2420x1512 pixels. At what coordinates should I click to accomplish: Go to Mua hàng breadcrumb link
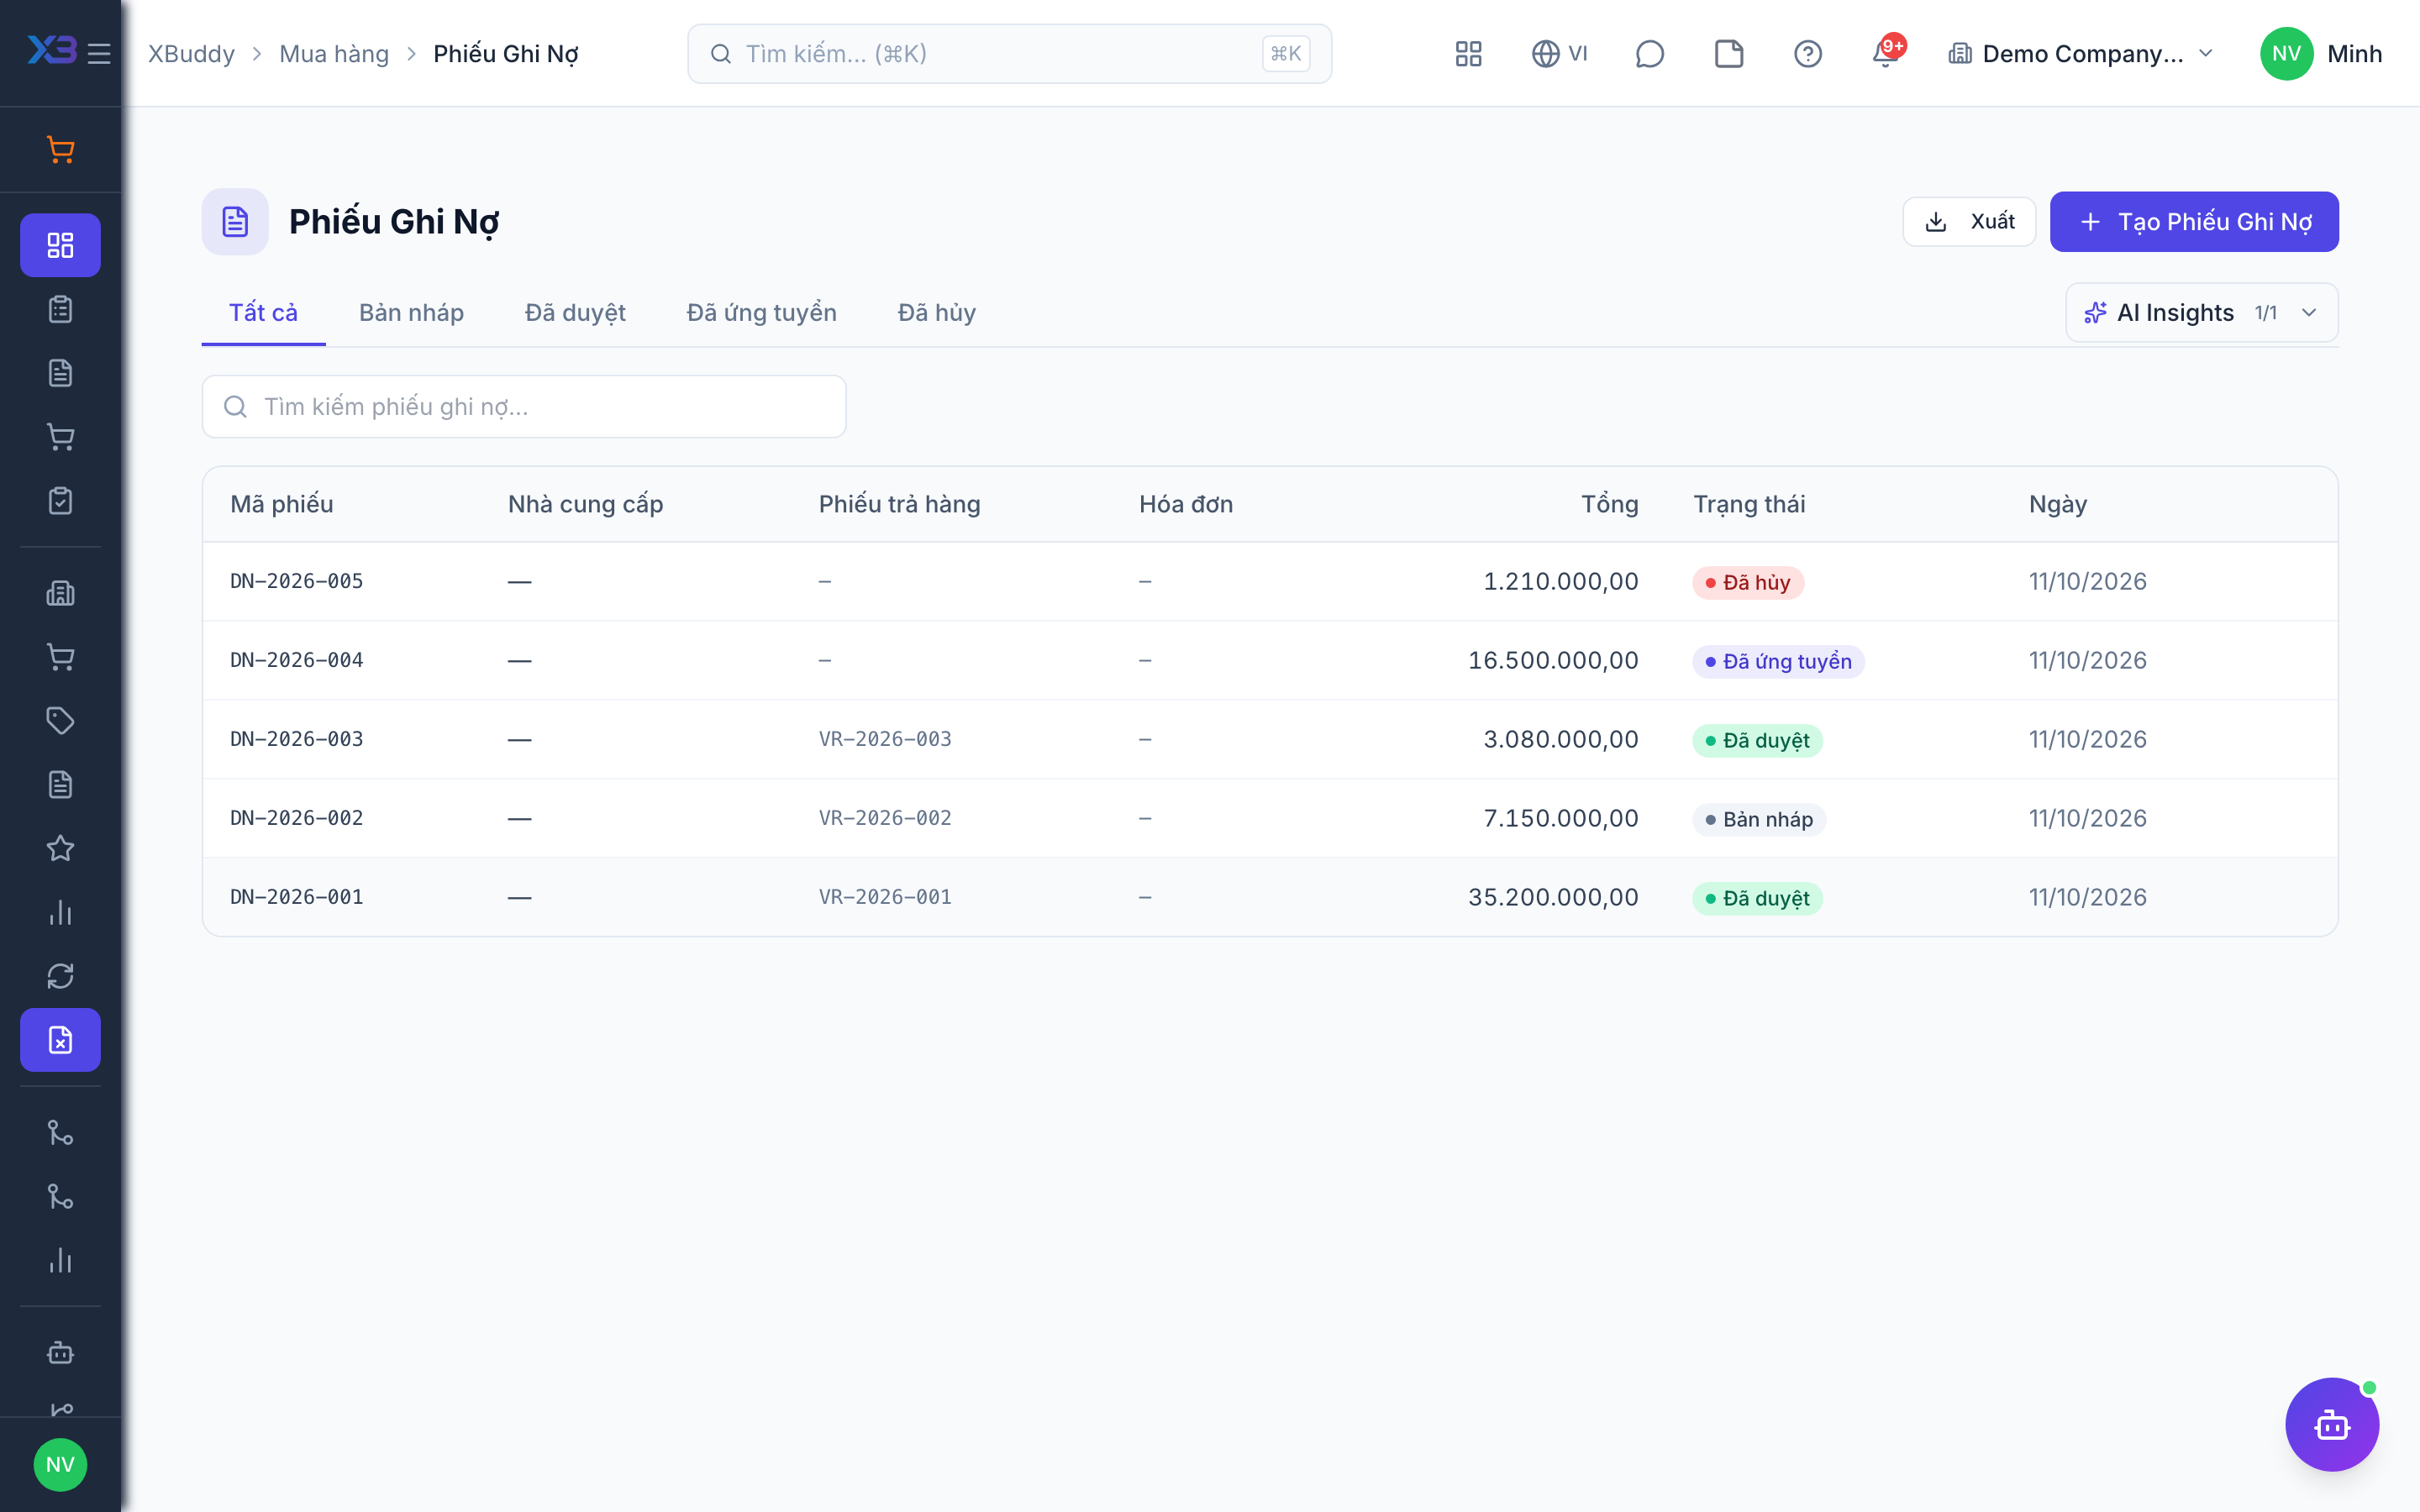(x=334, y=53)
